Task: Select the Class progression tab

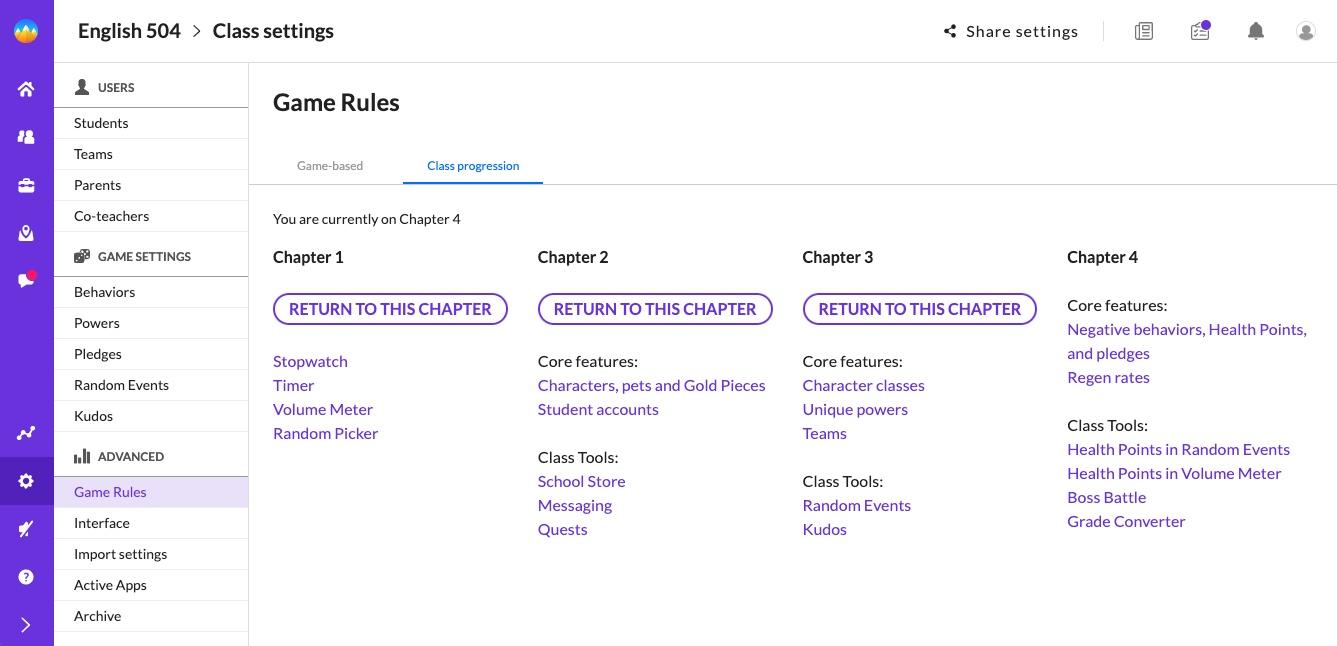Action: tap(473, 166)
